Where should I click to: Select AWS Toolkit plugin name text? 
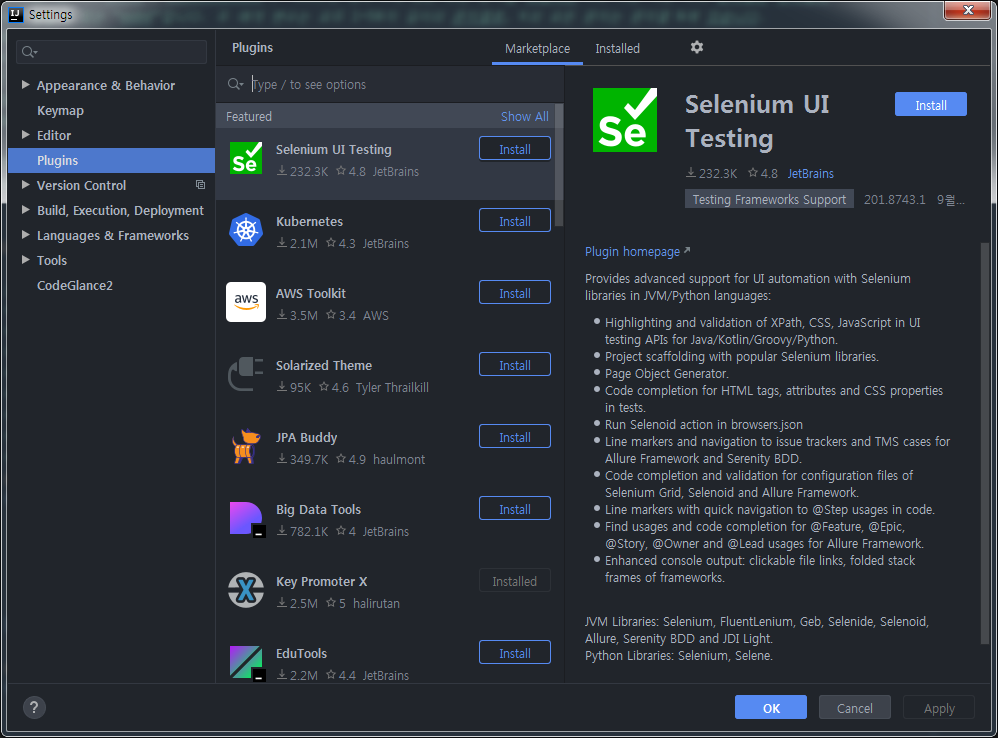311,293
